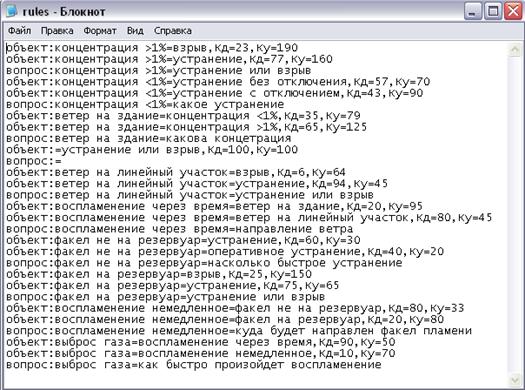This screenshot has width=525, height=390.
Task: Open the Файл menu
Action: point(19,31)
